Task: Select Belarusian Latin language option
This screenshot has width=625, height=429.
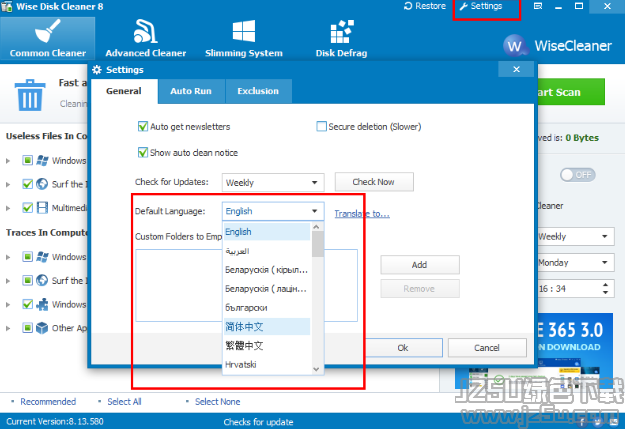Action: coord(267,289)
